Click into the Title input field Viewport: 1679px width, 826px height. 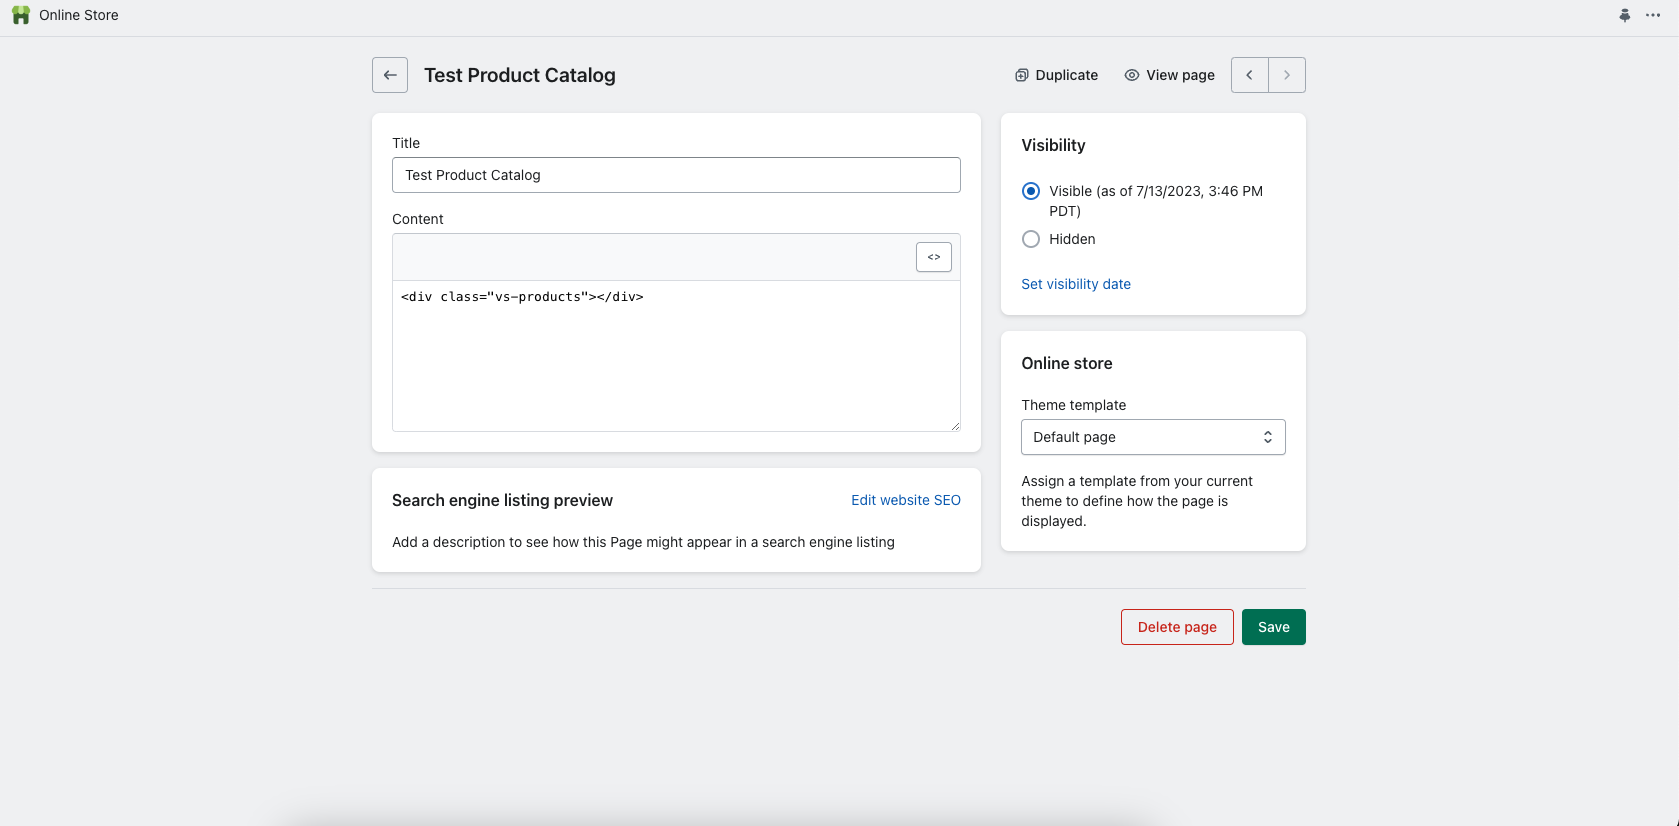coord(676,175)
